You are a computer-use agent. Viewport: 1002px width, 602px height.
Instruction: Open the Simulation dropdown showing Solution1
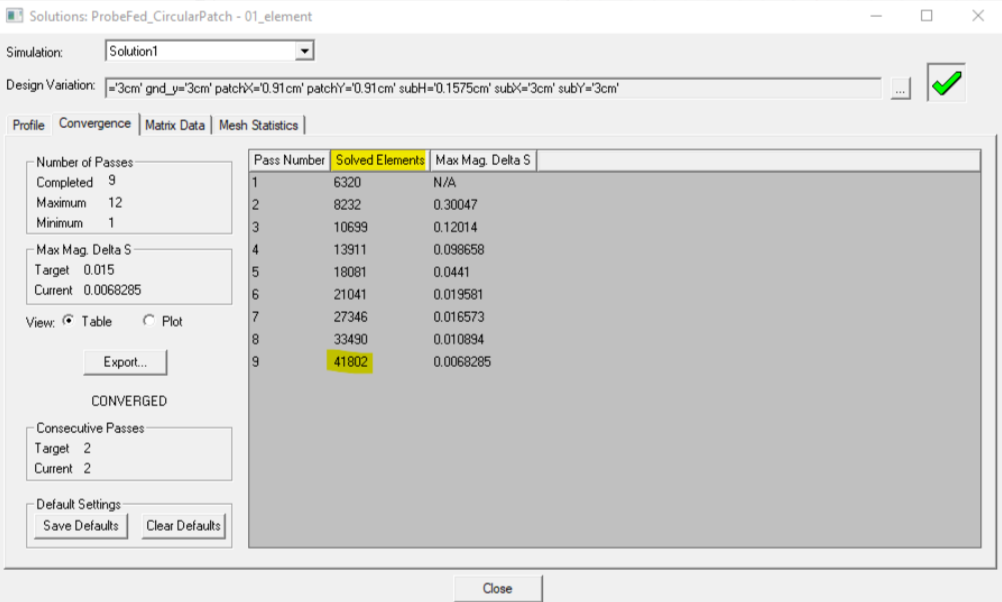pos(303,50)
